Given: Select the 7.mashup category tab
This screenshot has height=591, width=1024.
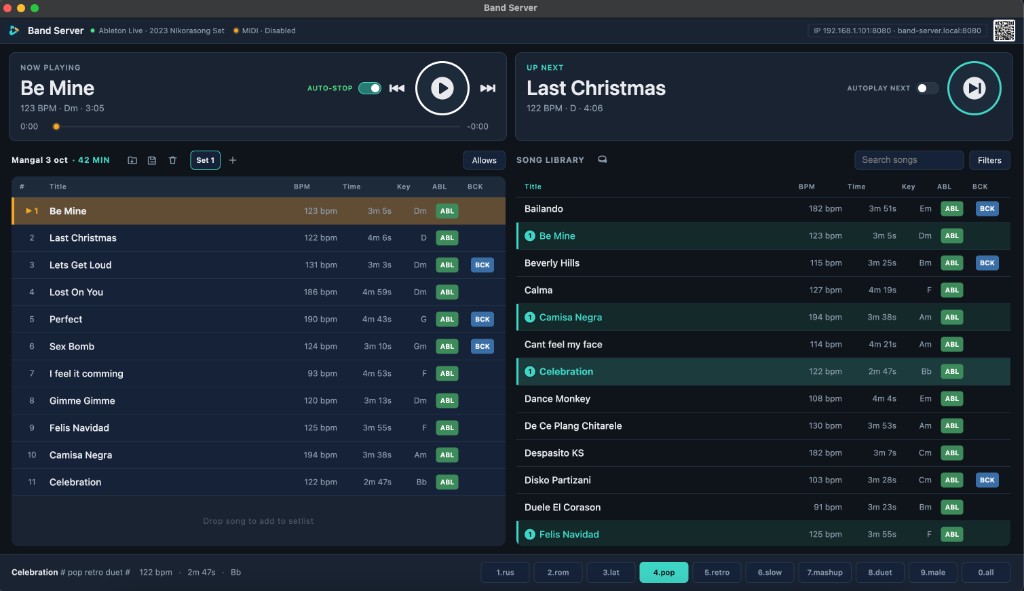Looking at the screenshot, I should coord(824,572).
